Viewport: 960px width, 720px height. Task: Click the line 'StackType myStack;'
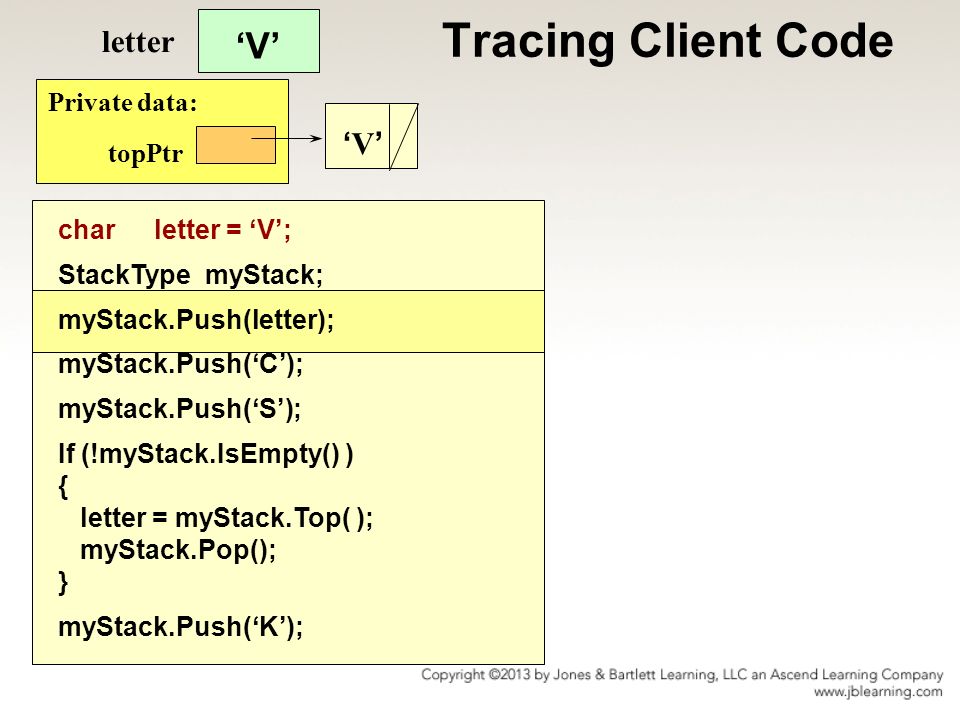(x=190, y=275)
